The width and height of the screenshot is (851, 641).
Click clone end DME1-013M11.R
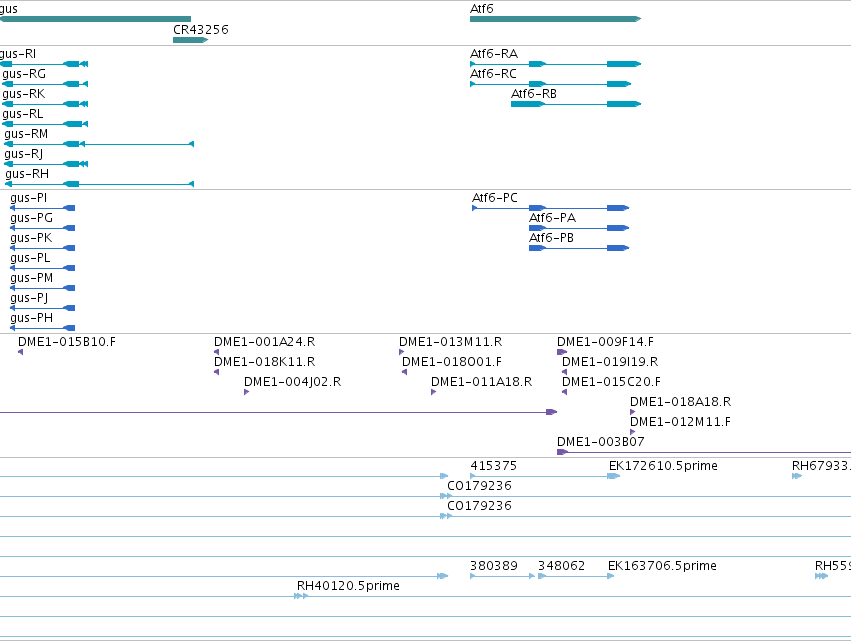click(402, 352)
